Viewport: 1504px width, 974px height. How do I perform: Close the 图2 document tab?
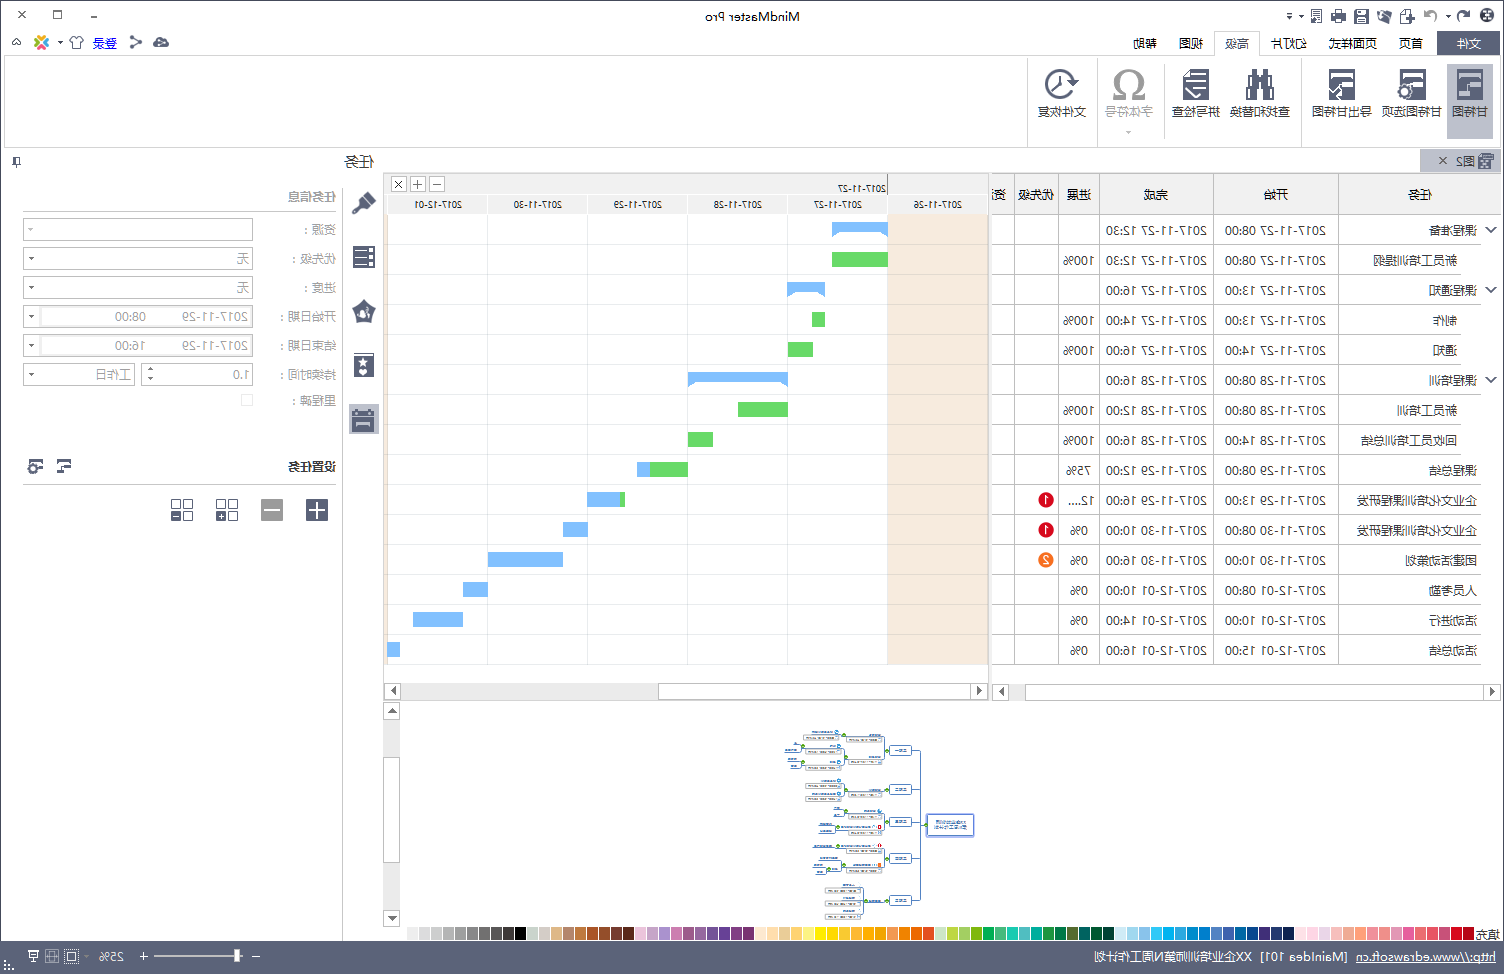1442,160
